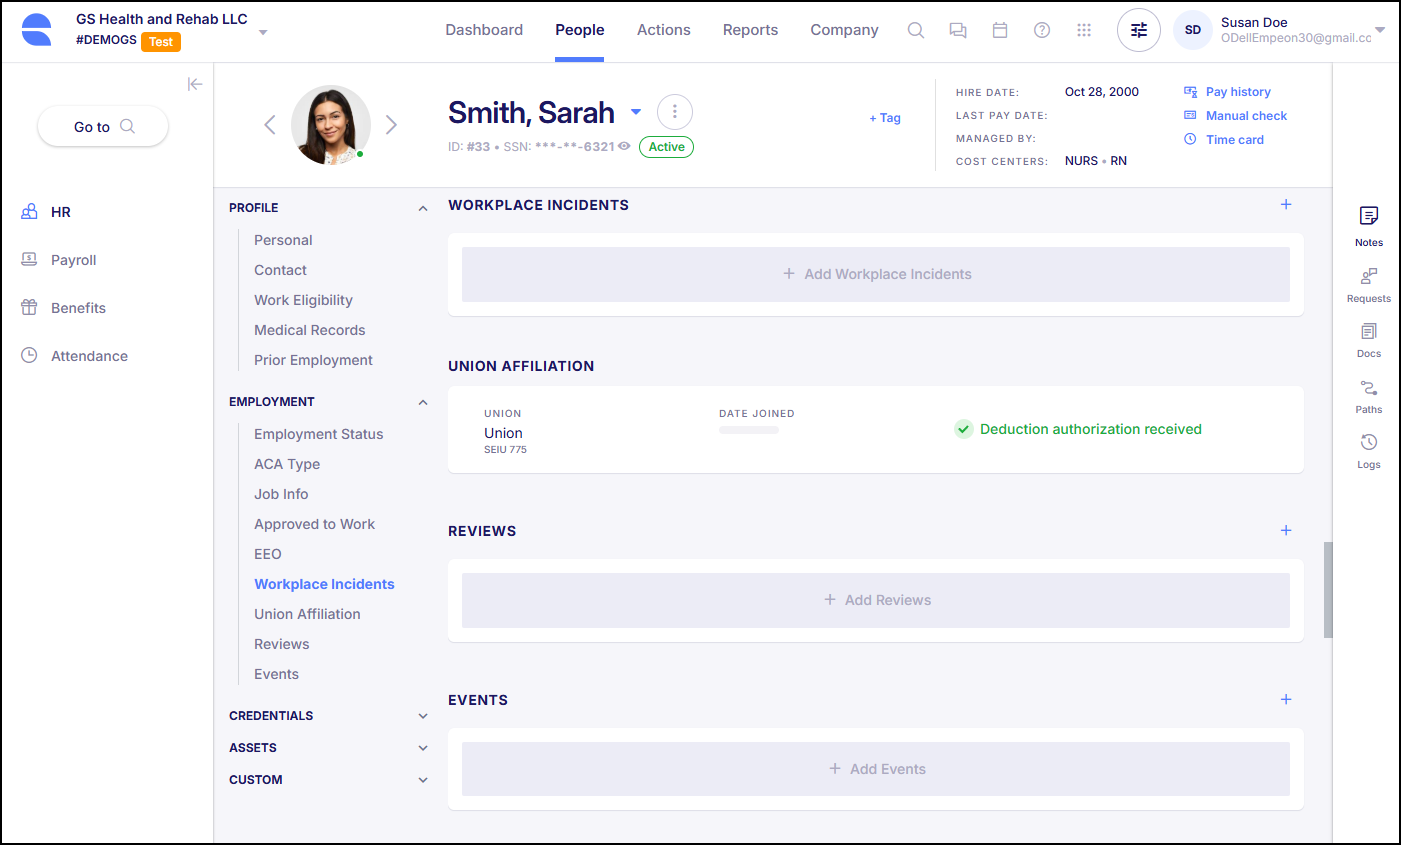This screenshot has width=1401, height=845.
Task: Switch to the Reports tab
Action: coord(750,30)
